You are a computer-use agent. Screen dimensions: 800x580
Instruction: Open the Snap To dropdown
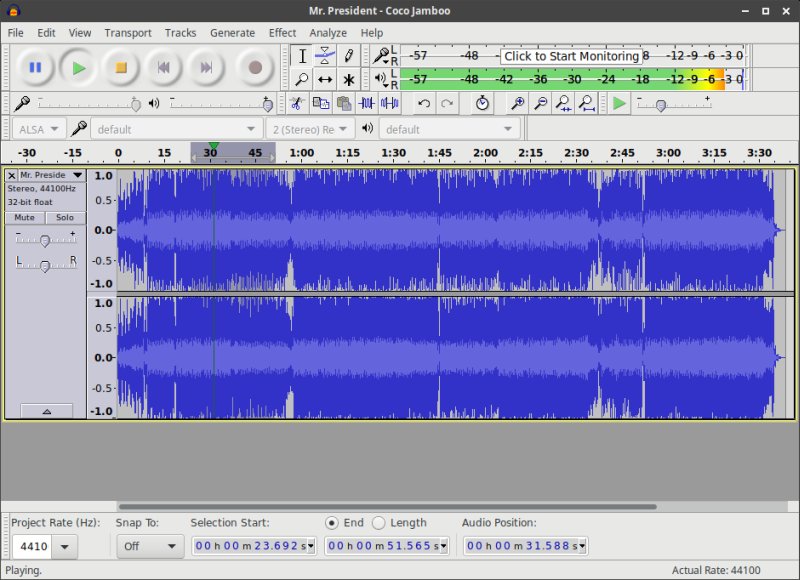click(150, 546)
